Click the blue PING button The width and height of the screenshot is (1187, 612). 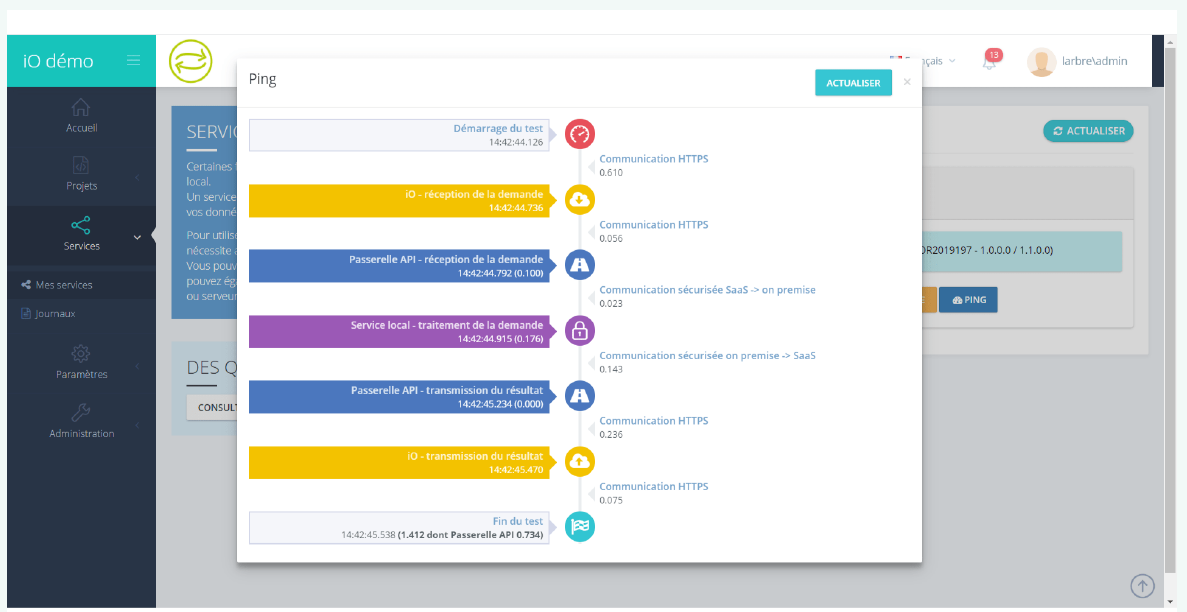(969, 300)
